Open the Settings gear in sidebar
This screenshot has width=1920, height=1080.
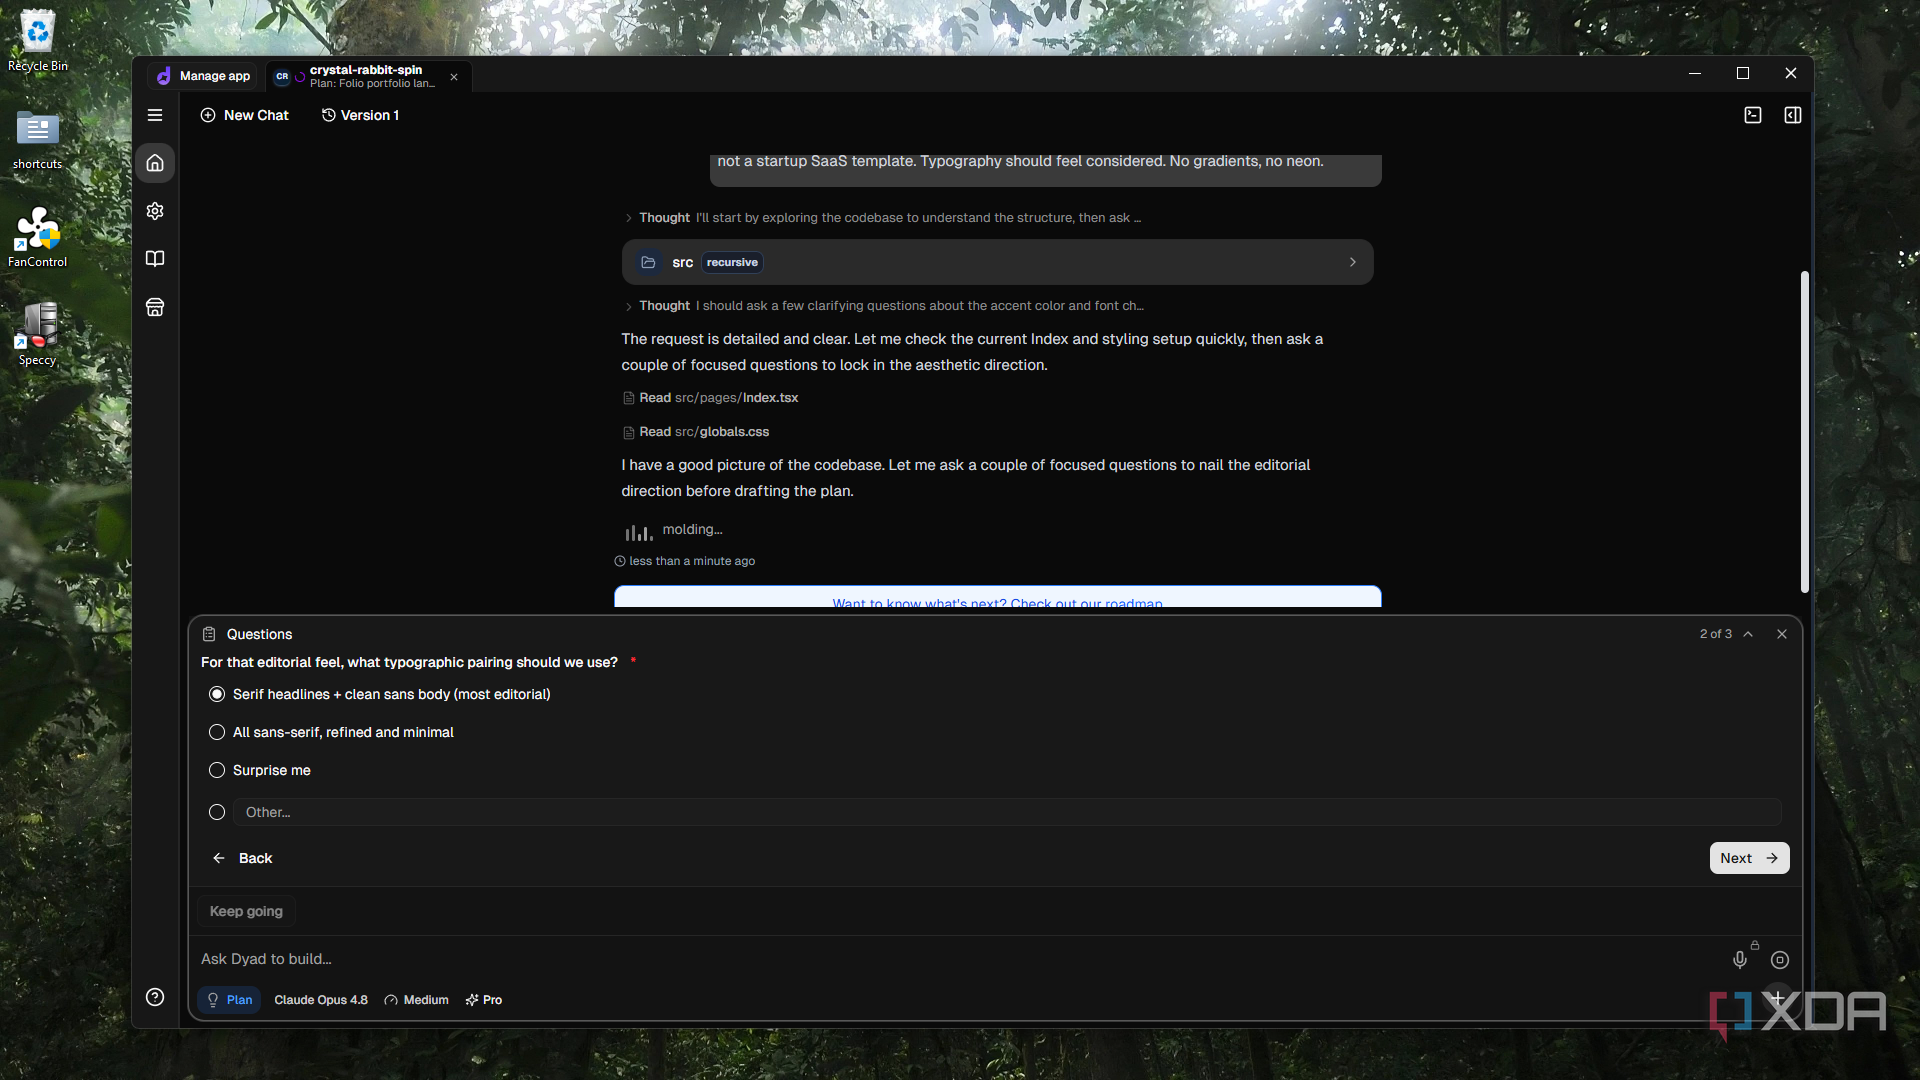(x=155, y=211)
